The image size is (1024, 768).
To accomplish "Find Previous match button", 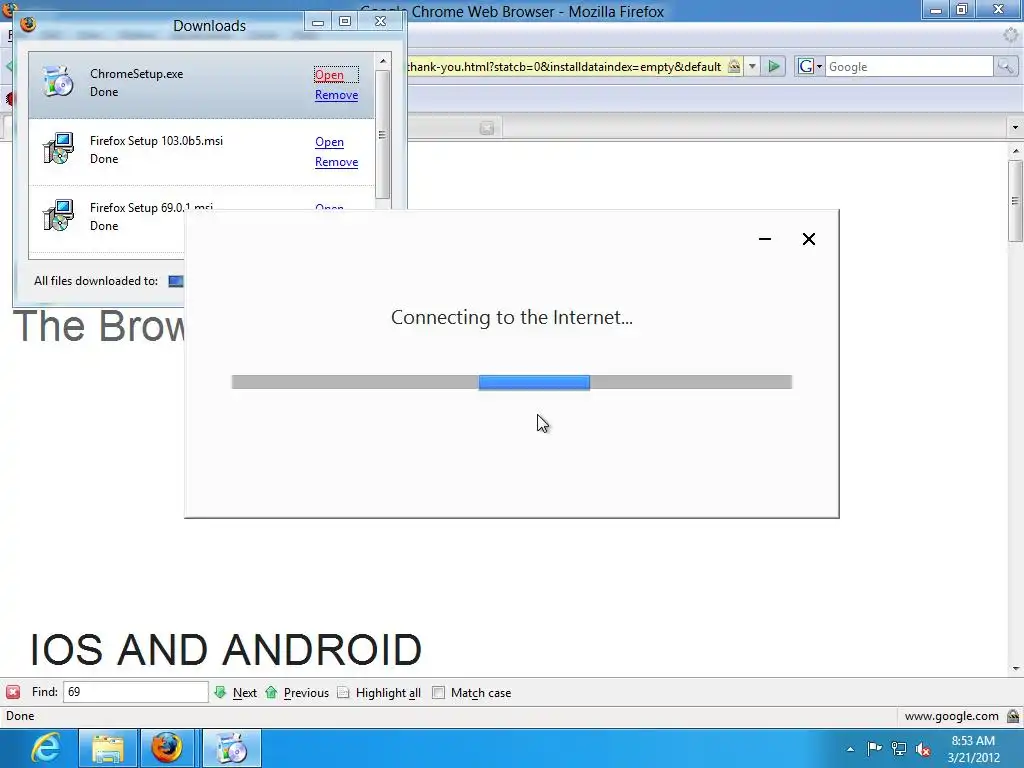I will (297, 693).
